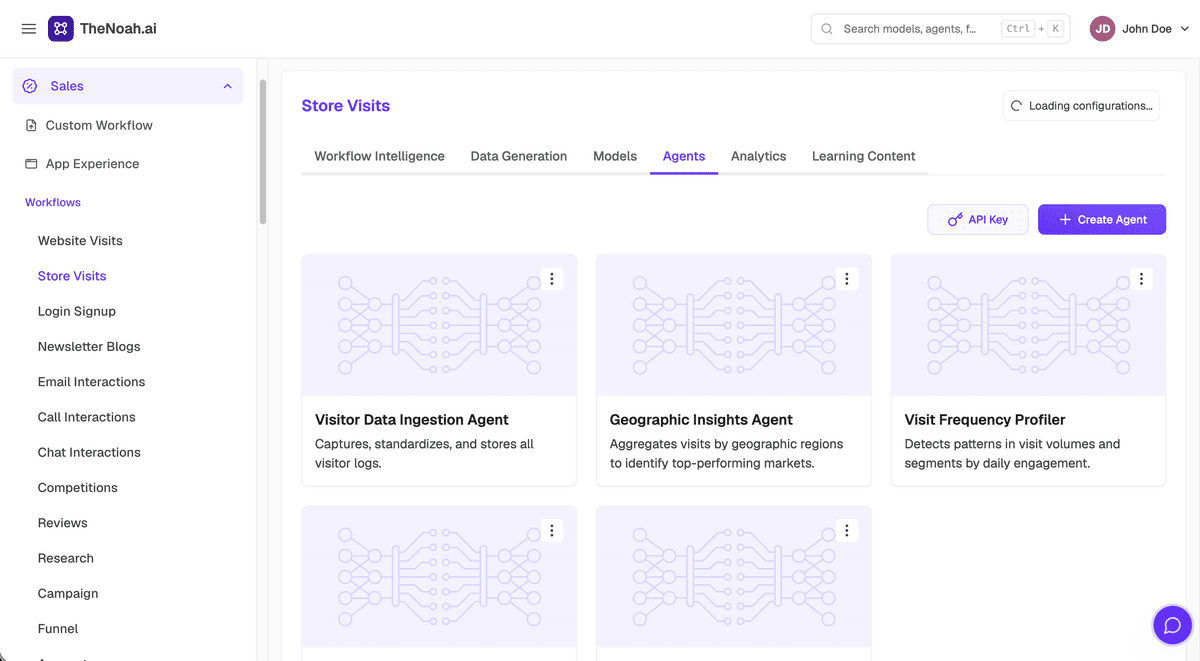This screenshot has width=1200, height=661.
Task: Click the TheNoah.ai logo icon
Action: pyautogui.click(x=60, y=29)
